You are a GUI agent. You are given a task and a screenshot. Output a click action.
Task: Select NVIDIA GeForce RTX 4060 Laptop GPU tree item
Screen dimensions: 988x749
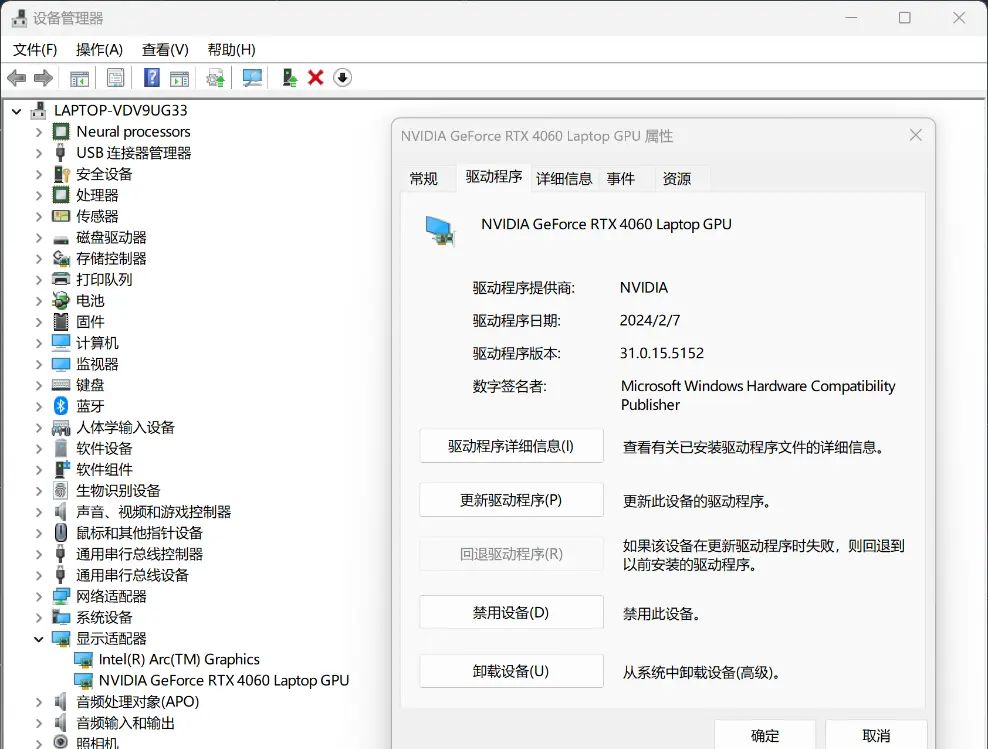click(224, 680)
